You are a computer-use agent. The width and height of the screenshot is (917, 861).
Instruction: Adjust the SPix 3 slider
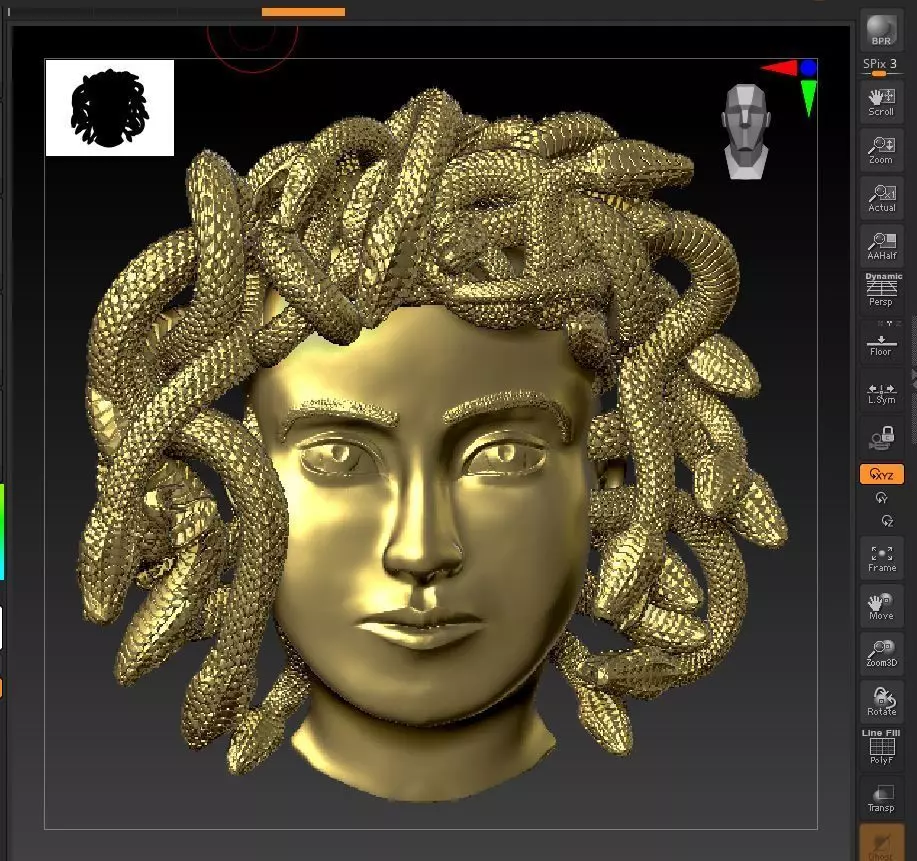point(880,67)
